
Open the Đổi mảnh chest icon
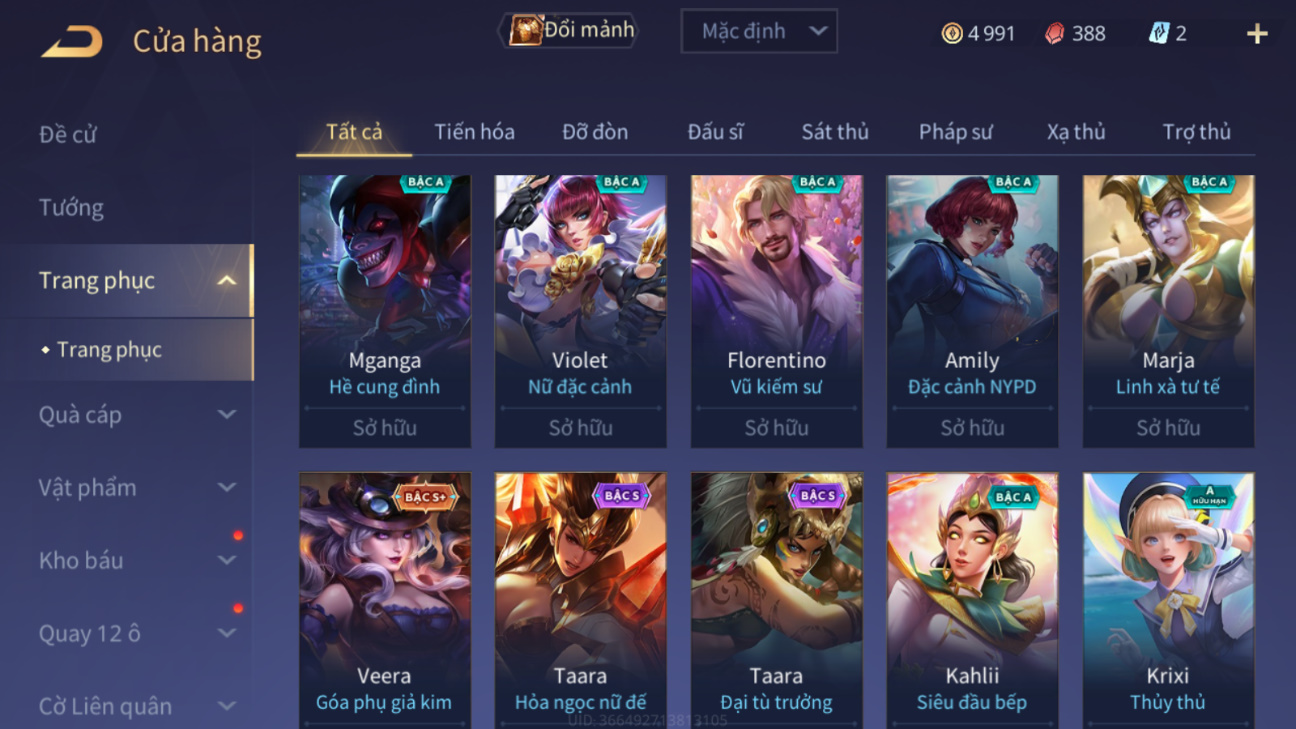tap(525, 30)
